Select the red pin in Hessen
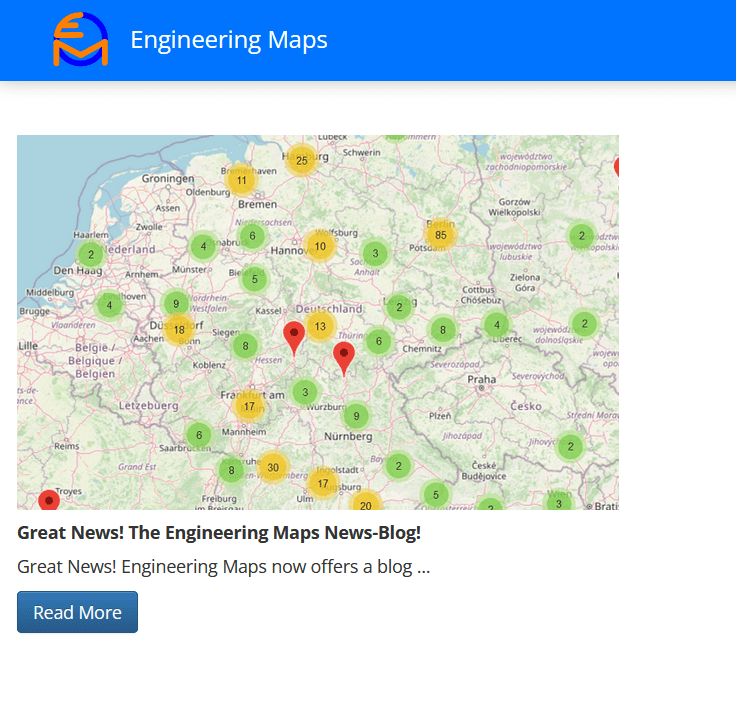This screenshot has height=712, width=736. click(x=294, y=335)
